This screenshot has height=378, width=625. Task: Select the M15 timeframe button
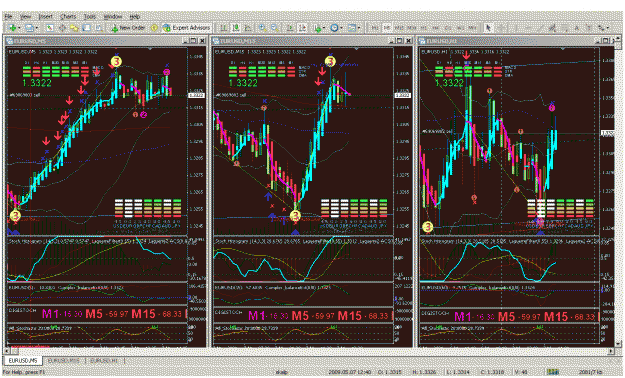(x=399, y=28)
